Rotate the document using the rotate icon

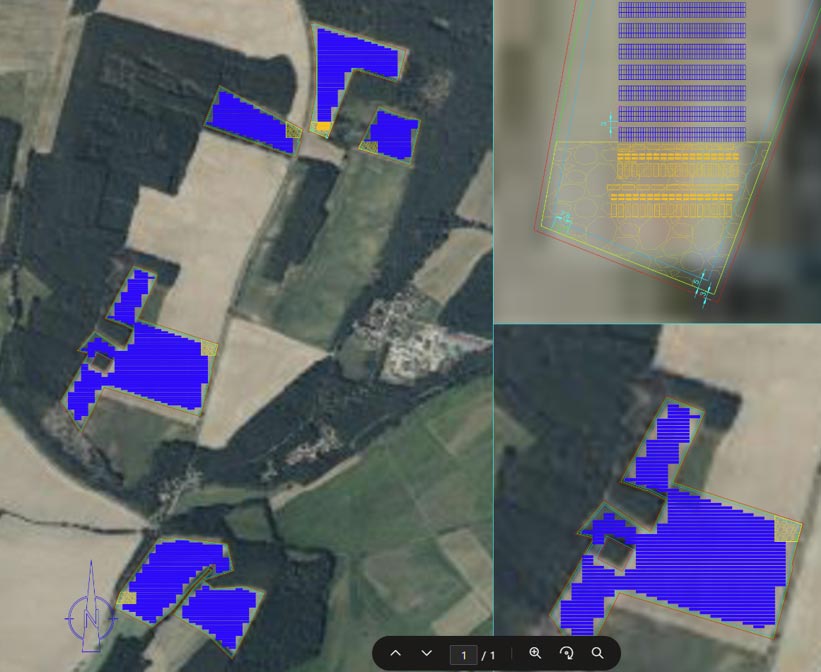coord(566,653)
